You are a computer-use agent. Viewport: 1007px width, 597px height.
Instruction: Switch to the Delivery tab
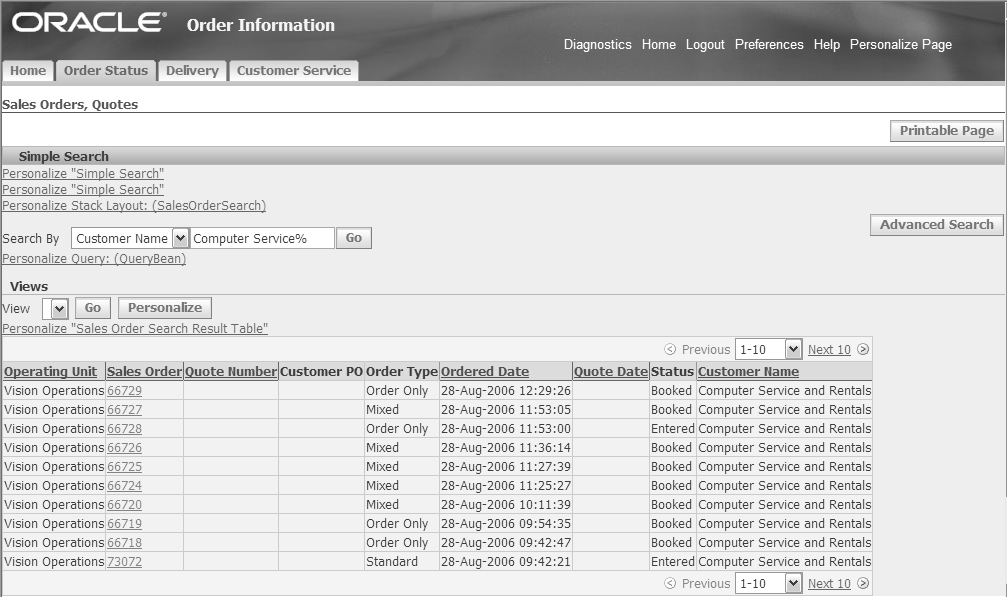(192, 71)
